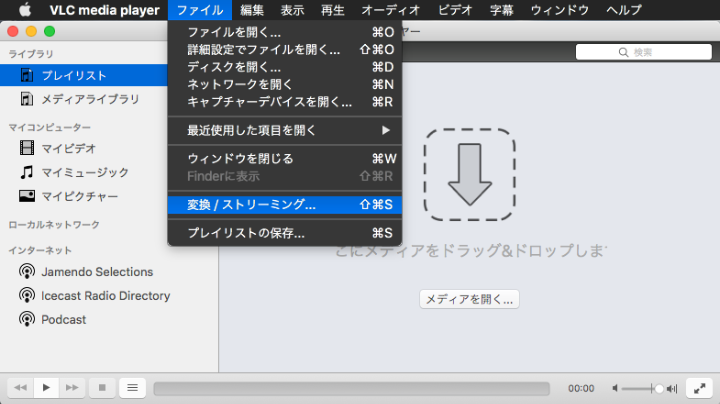Click the 00:00 time display

(581, 388)
